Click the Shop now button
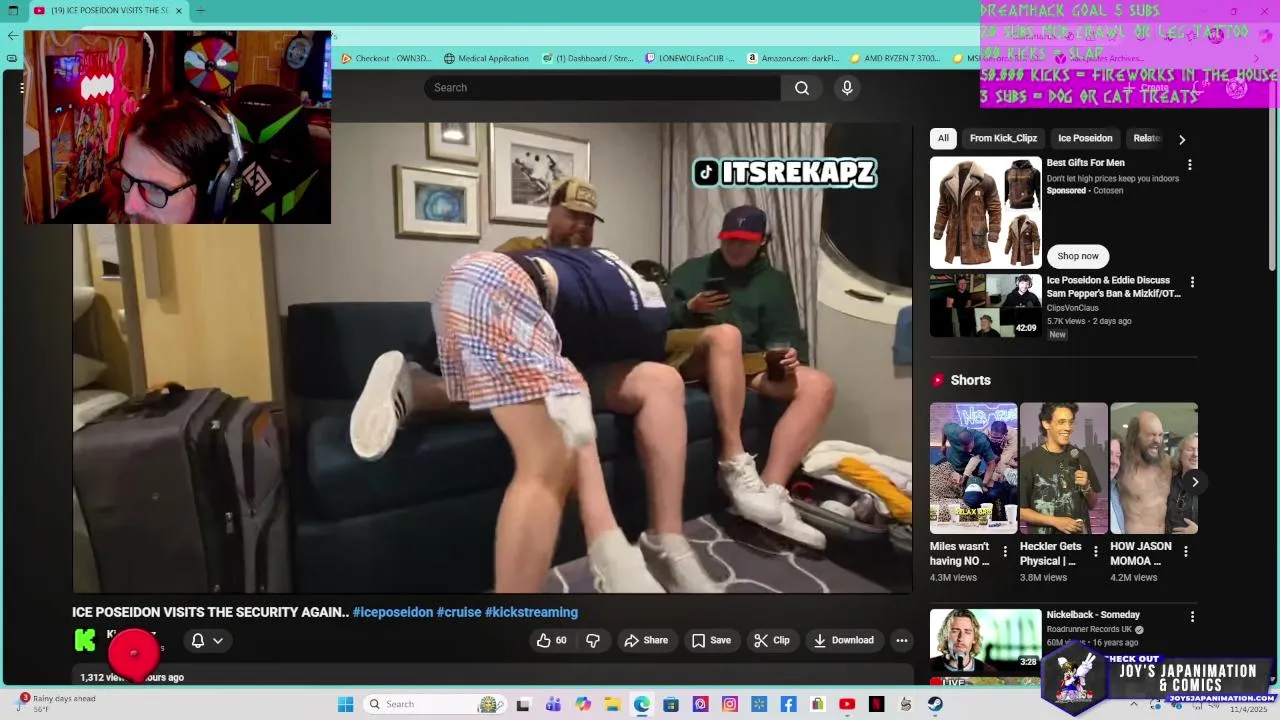This screenshot has height=720, width=1280. (x=1078, y=256)
